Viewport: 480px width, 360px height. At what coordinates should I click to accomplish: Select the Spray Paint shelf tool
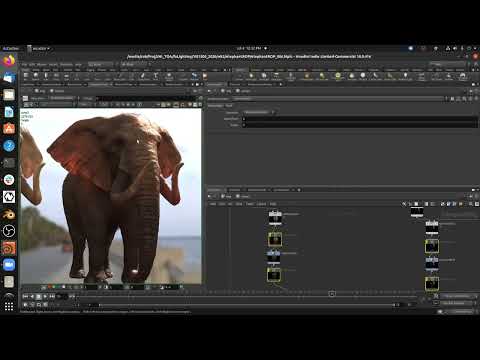pyautogui.click(x=143, y=76)
